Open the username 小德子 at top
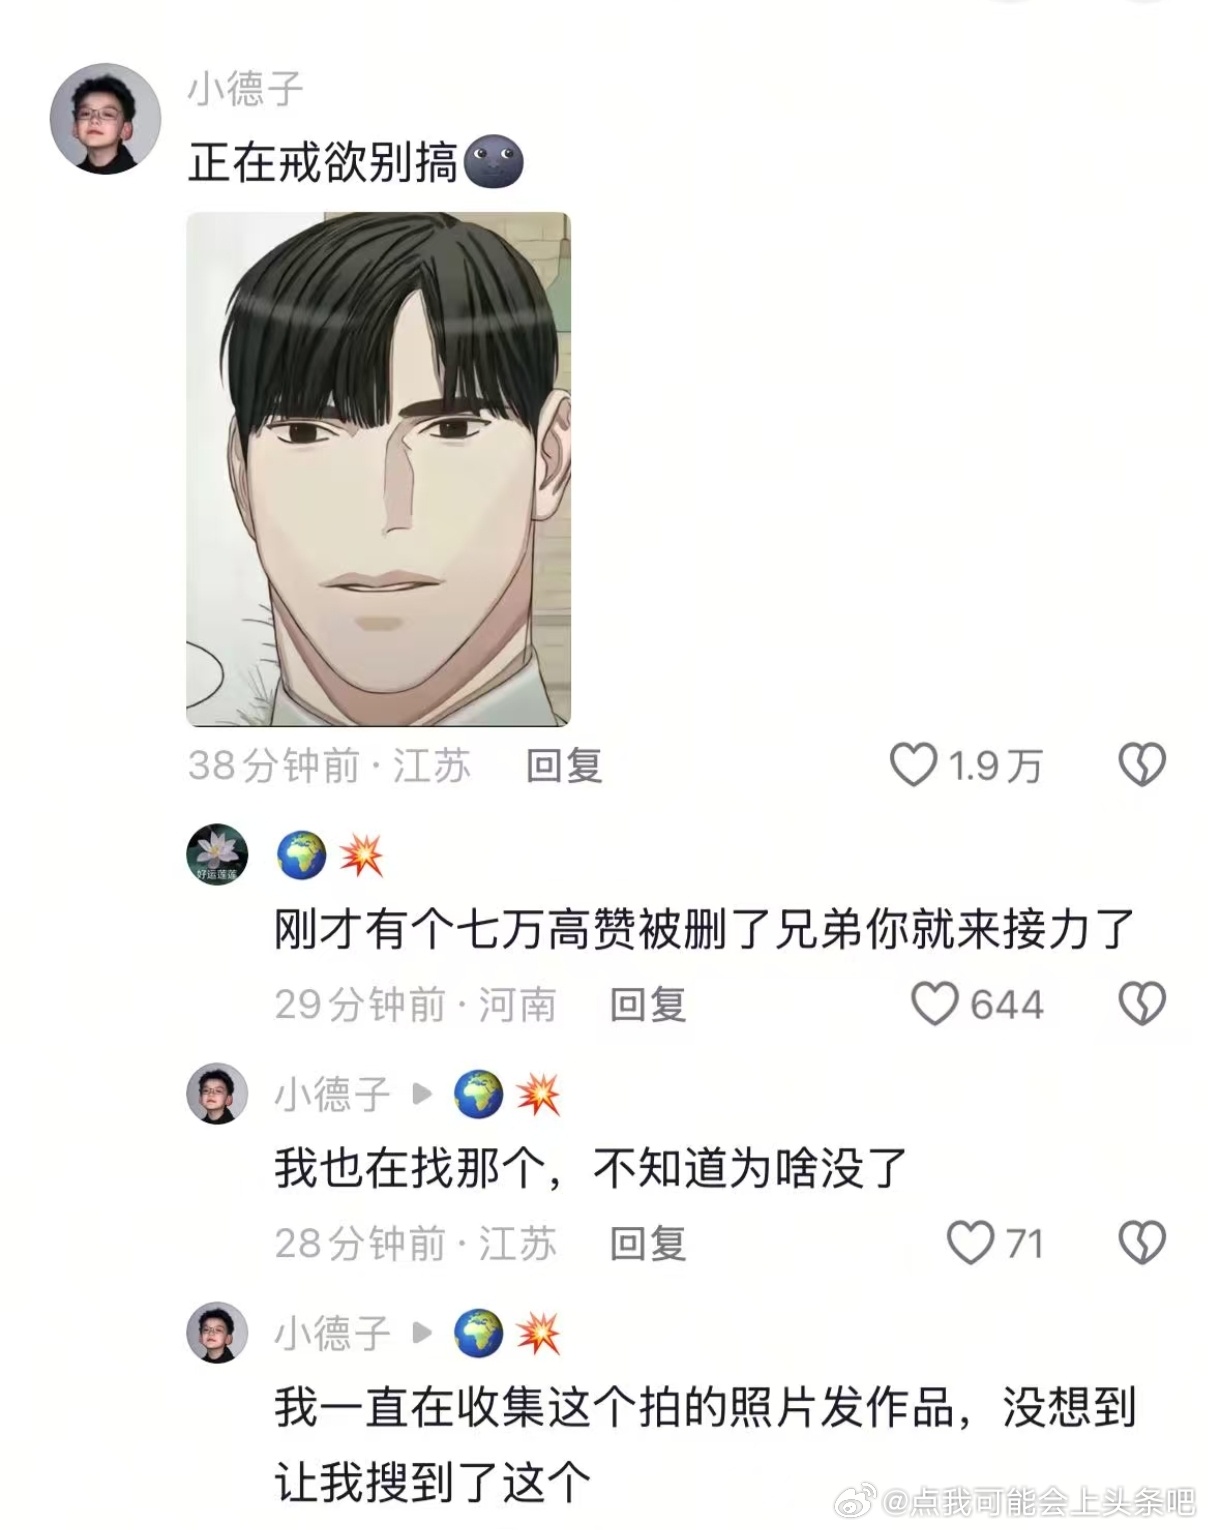Image resolution: width=1208 pixels, height=1530 pixels. (x=246, y=90)
